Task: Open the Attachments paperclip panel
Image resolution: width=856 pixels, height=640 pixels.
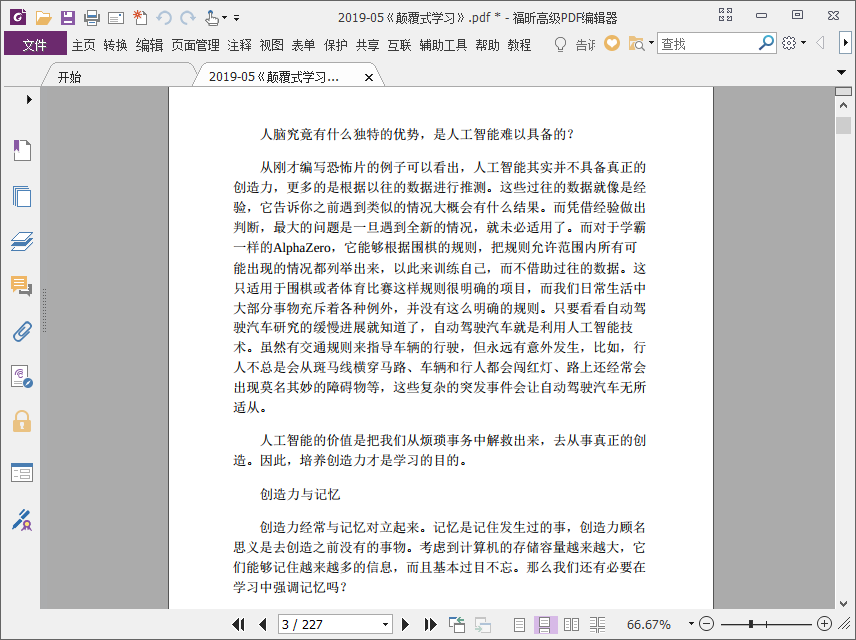Action: pos(22,331)
